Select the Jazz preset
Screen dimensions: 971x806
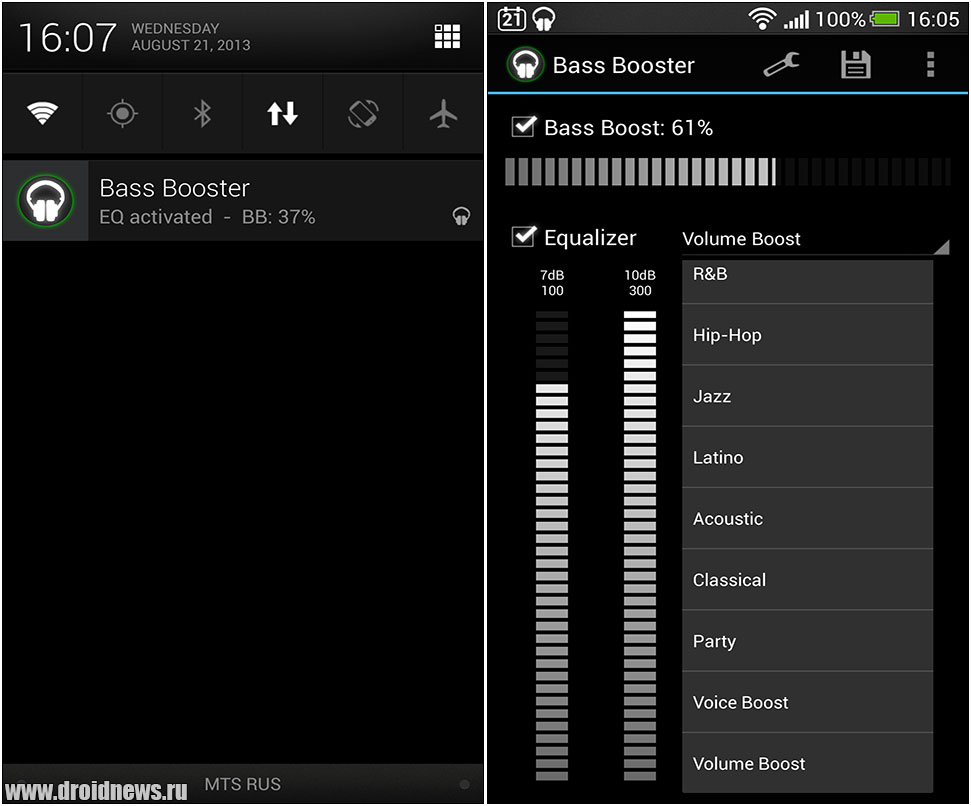coord(808,396)
